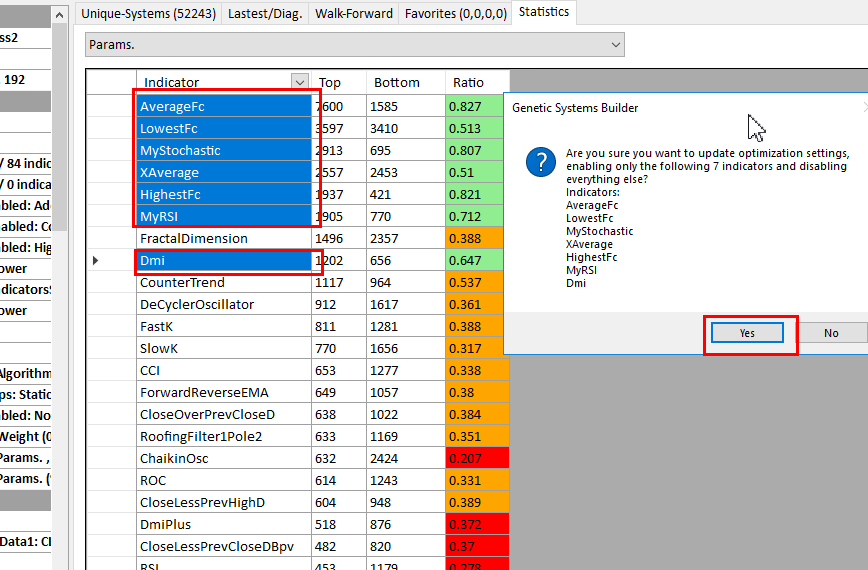Open the Lastest/Diag. tab
Image resolution: width=868 pixels, height=570 pixels.
click(x=265, y=13)
